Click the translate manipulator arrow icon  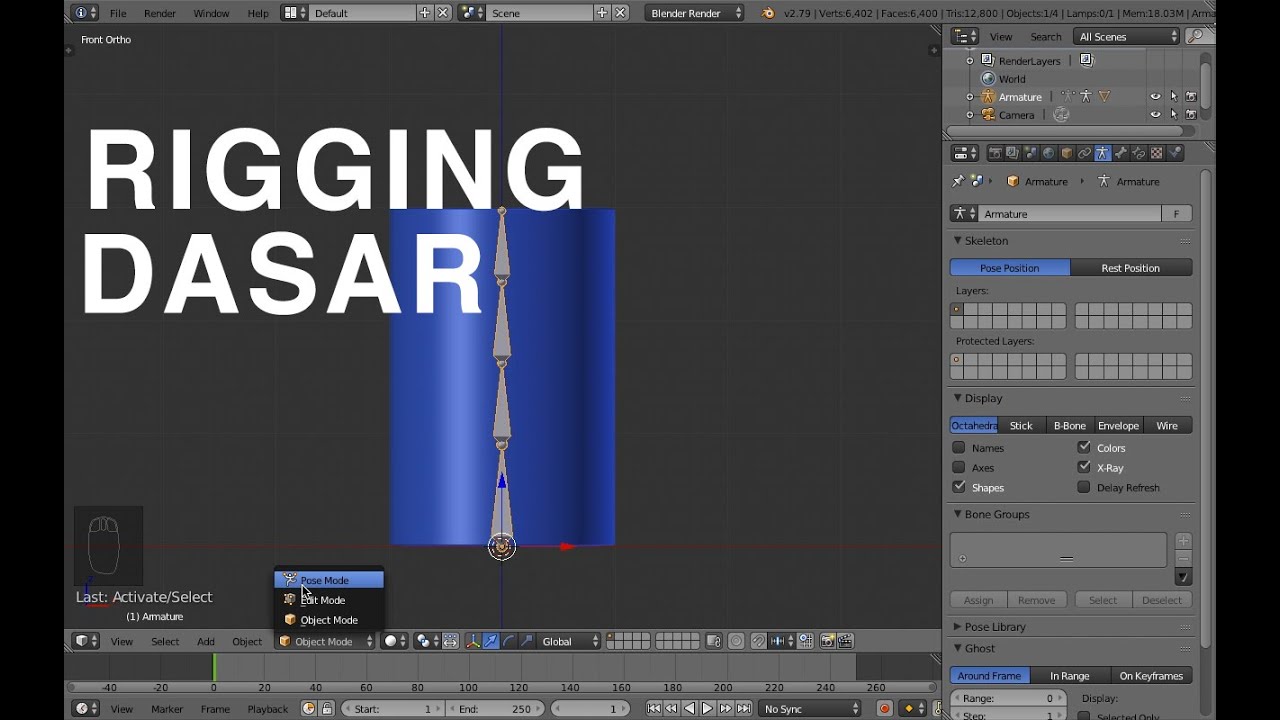pyautogui.click(x=491, y=641)
